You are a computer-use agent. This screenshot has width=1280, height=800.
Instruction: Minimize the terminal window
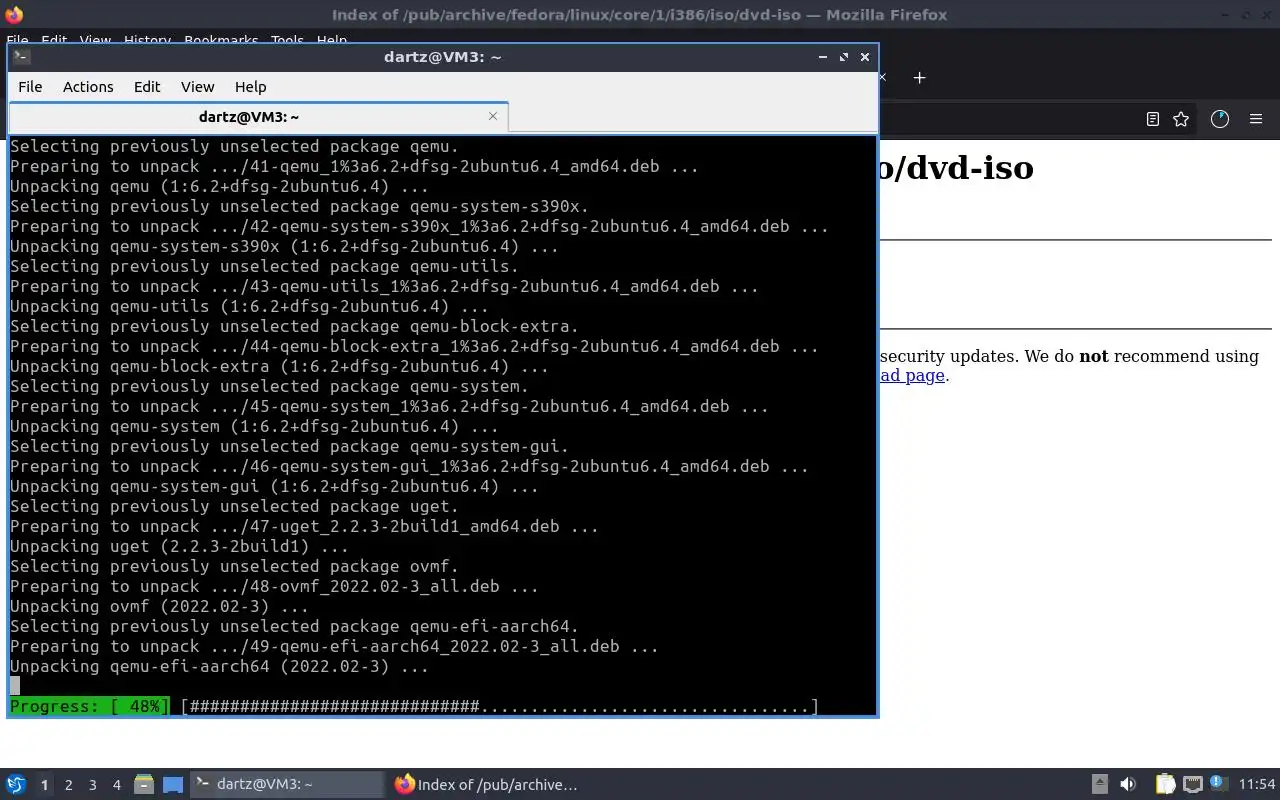tap(823, 57)
